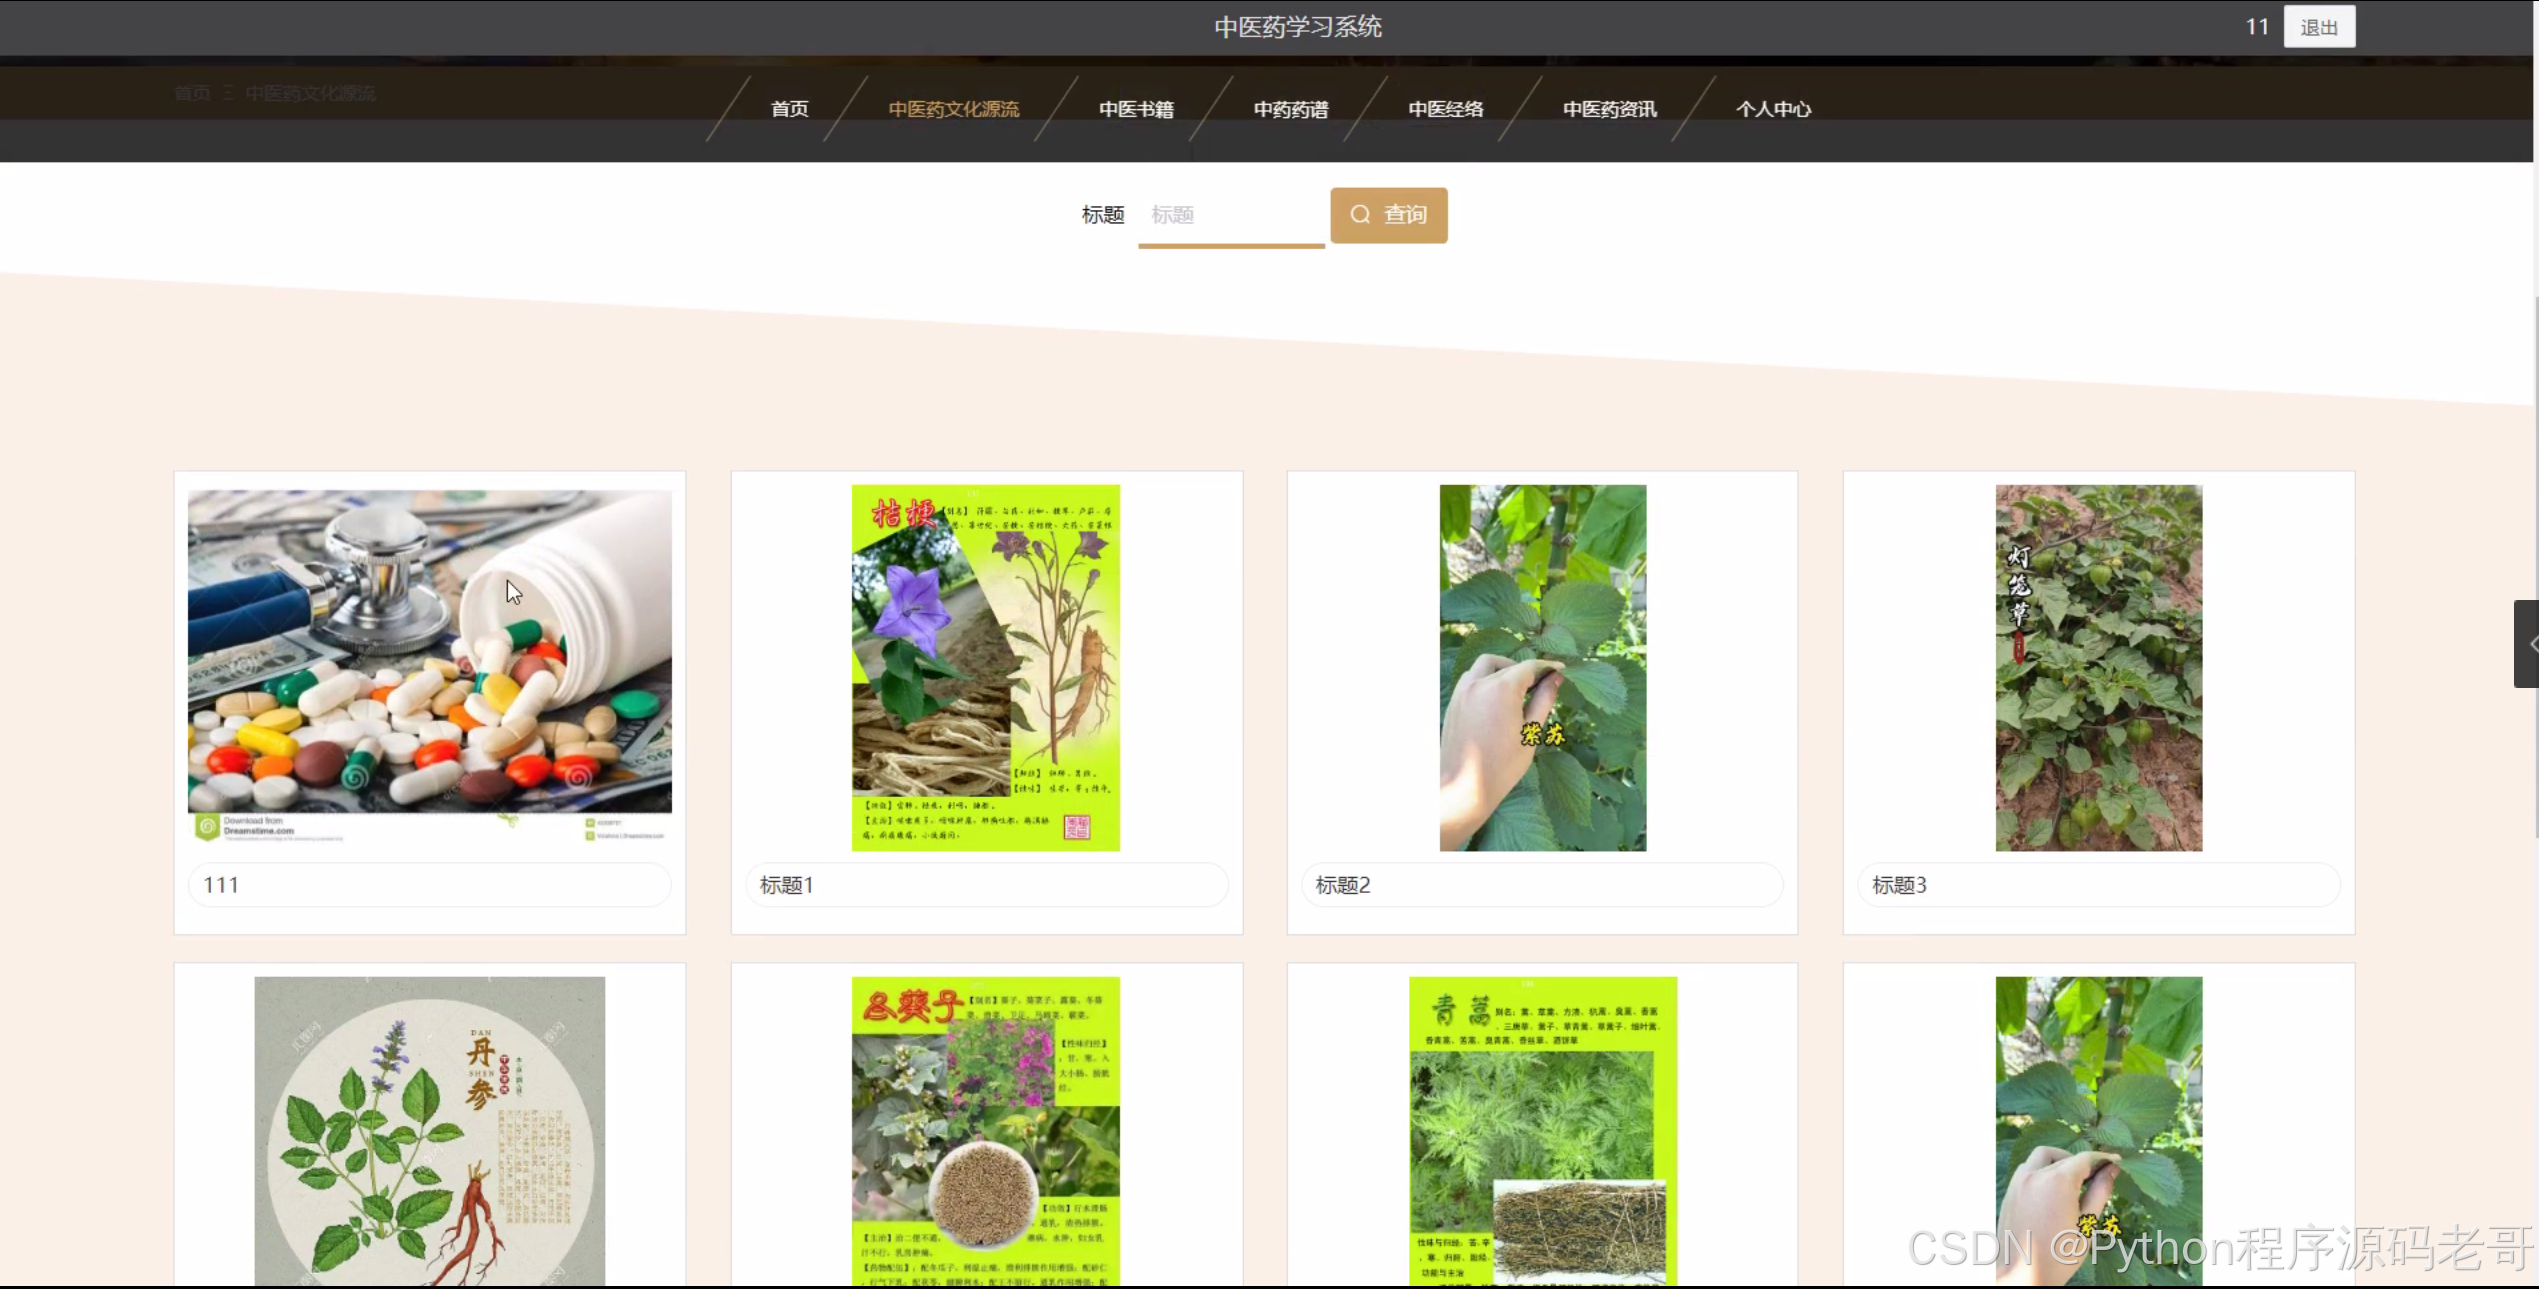Go to 中医书籍 section

point(1136,109)
